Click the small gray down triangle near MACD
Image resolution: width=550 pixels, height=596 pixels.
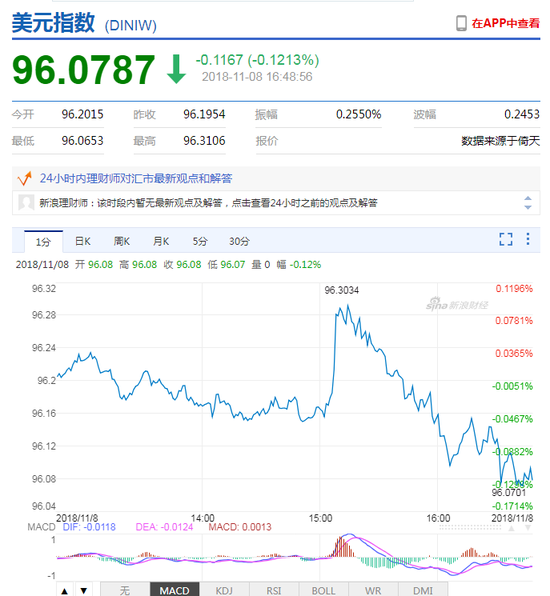click(x=528, y=528)
